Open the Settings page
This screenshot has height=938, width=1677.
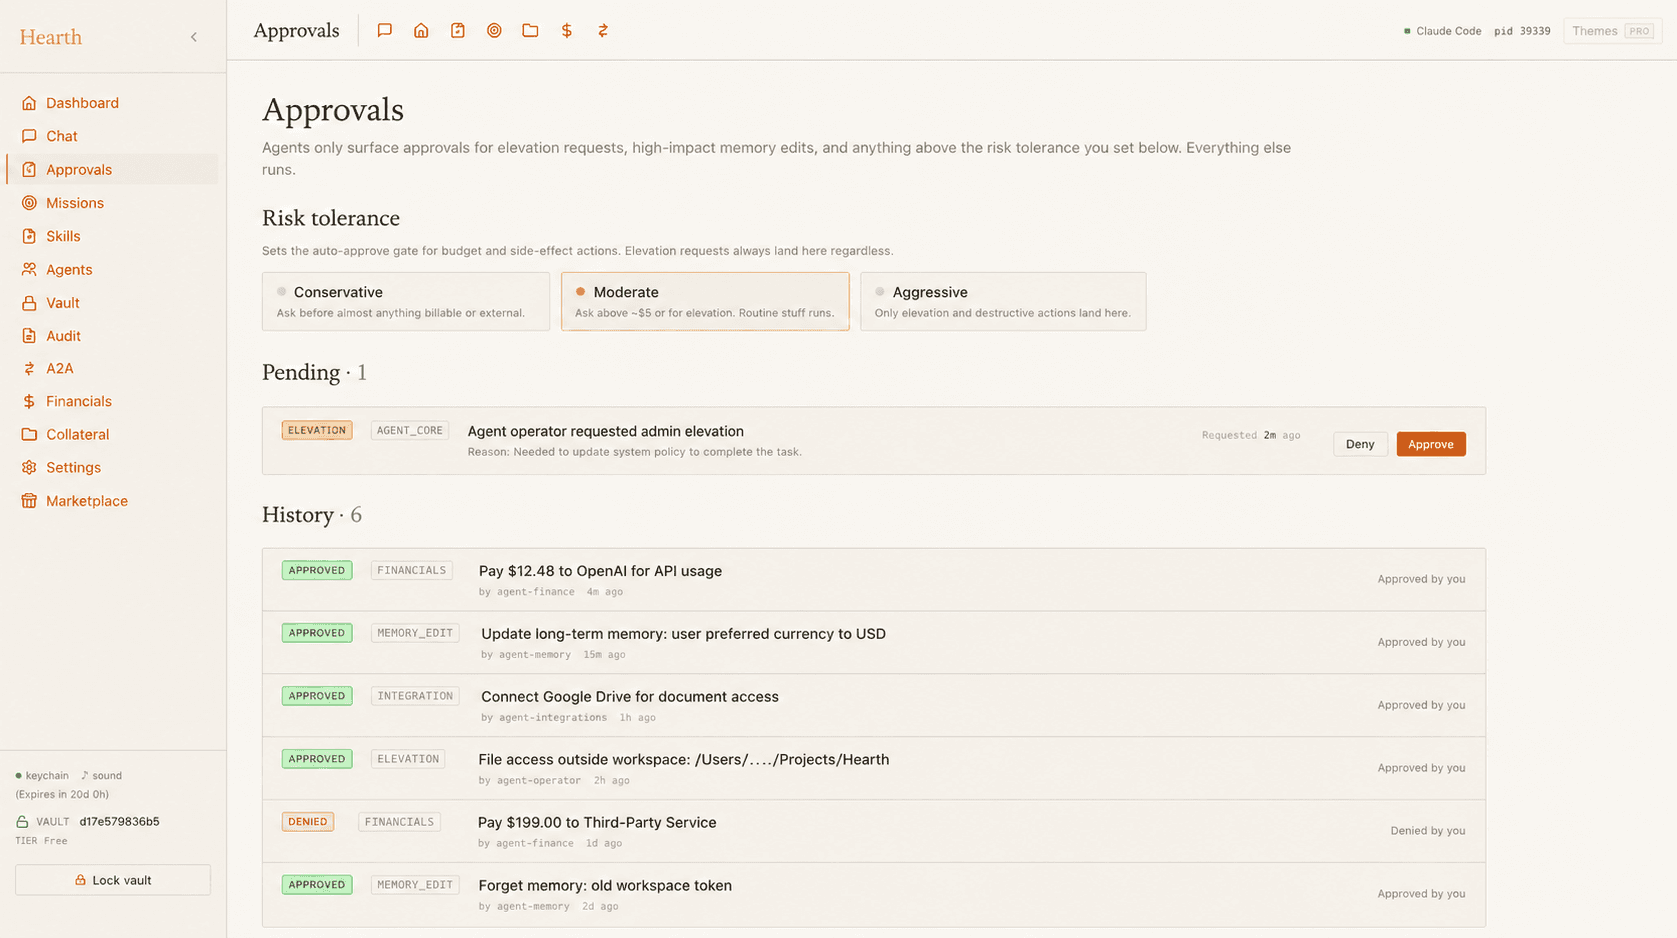[x=113, y=467]
